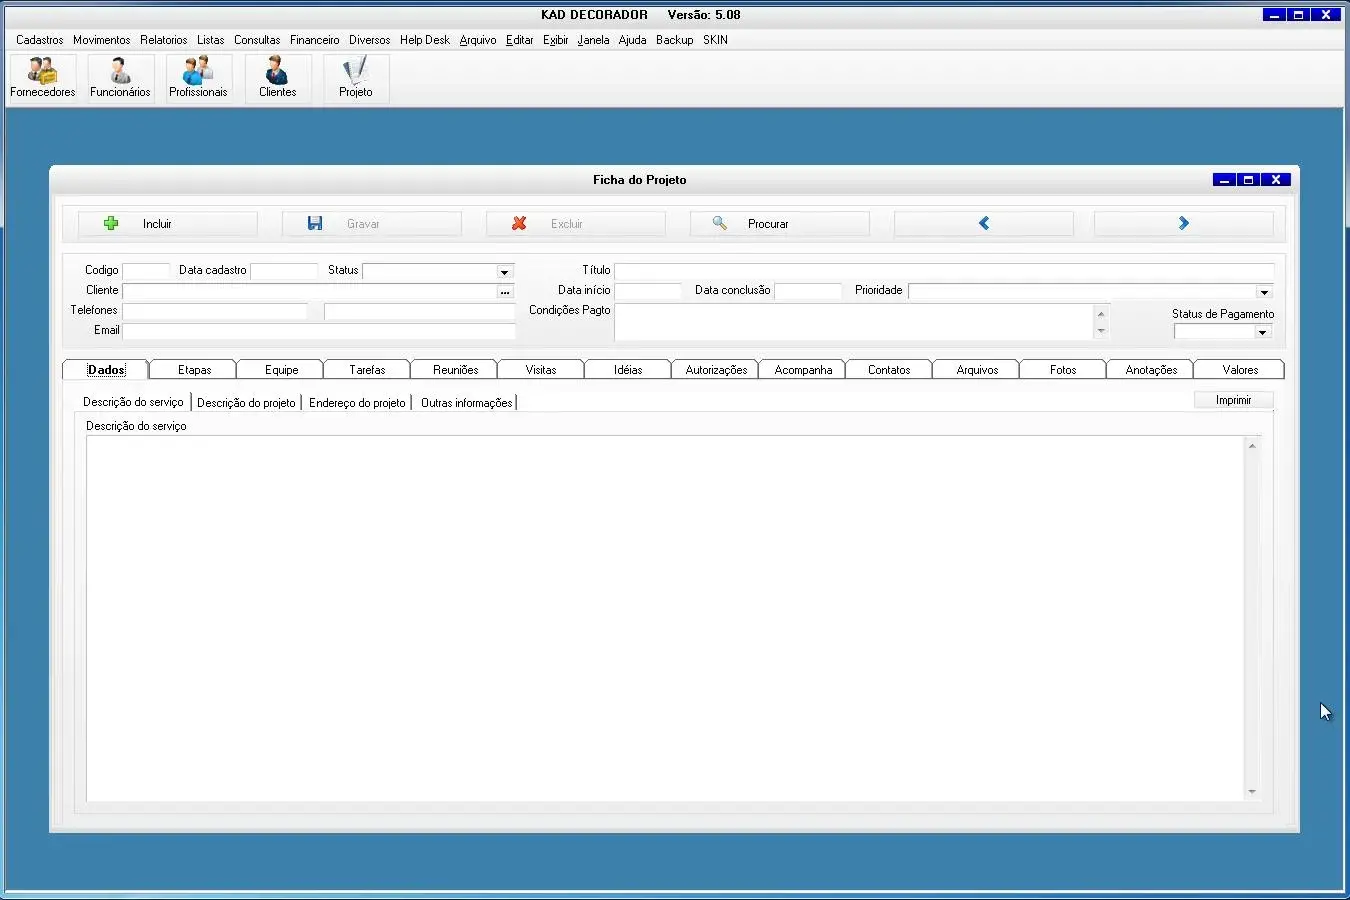
Task: Select the Endereço do projeto subtab
Action: click(357, 403)
